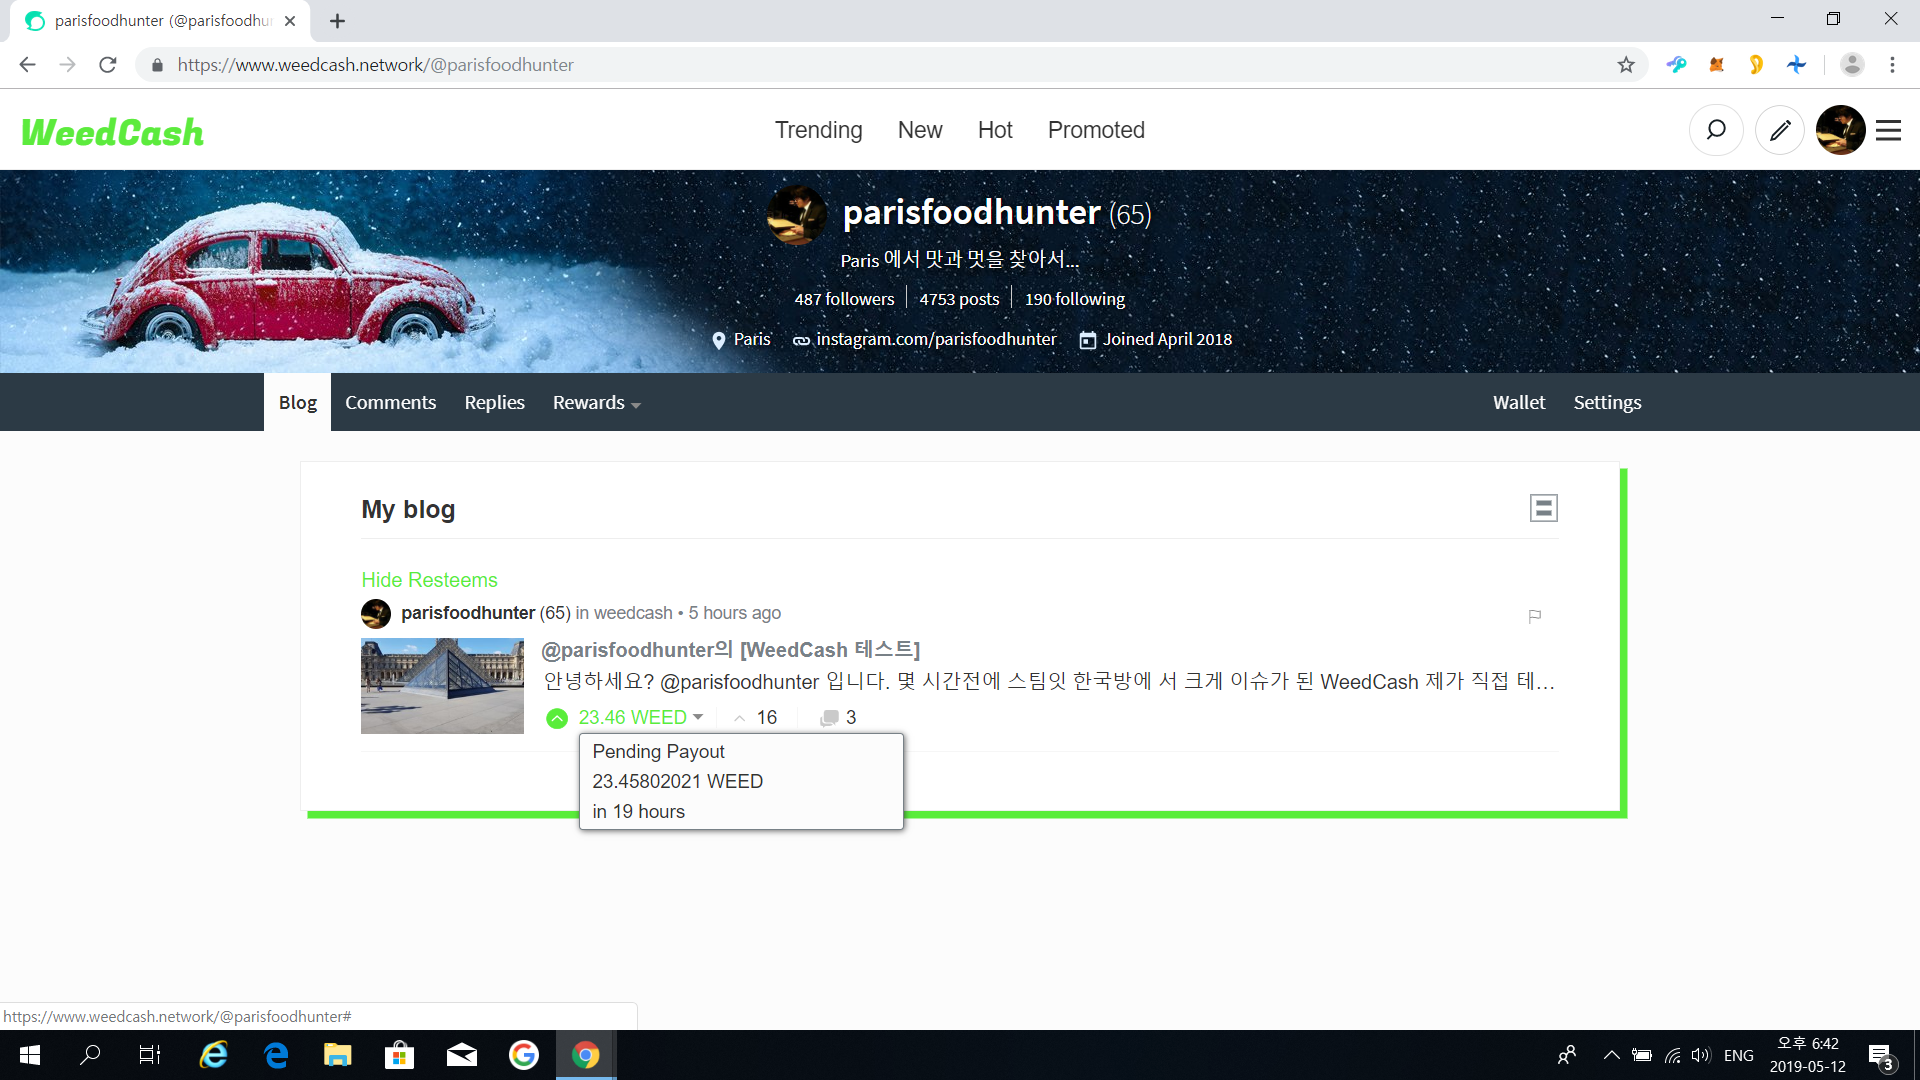Open the hamburger menu in site header
The image size is (1920, 1080).
[x=1888, y=130]
